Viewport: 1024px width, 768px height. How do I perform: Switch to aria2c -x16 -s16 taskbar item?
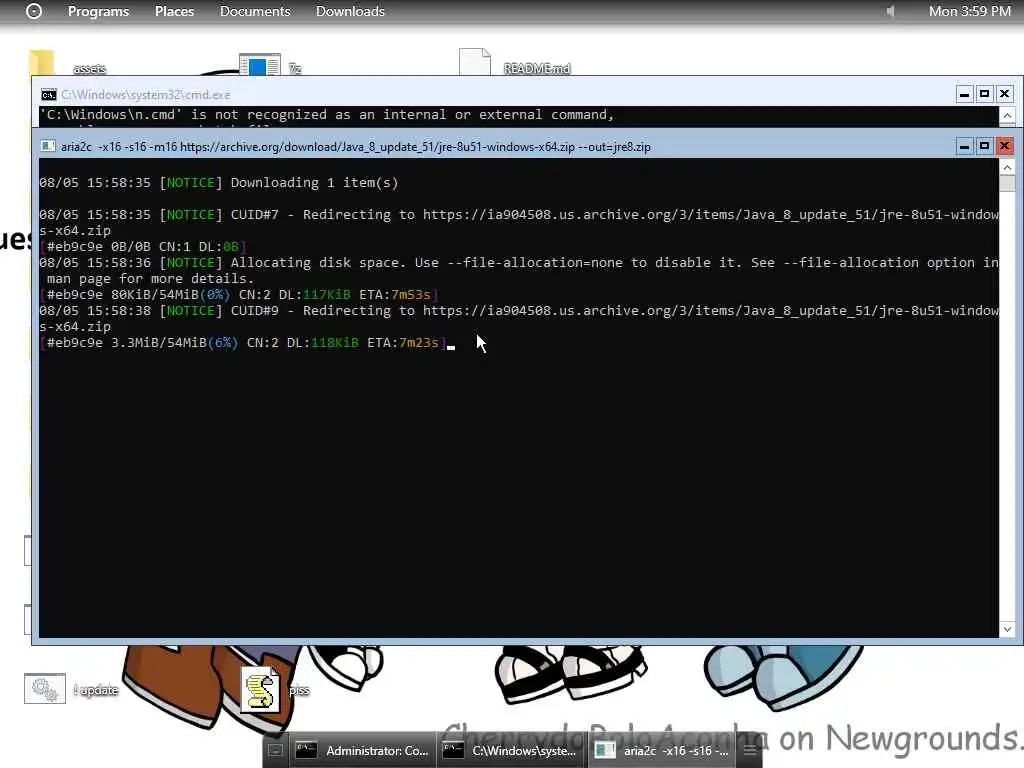coord(661,750)
